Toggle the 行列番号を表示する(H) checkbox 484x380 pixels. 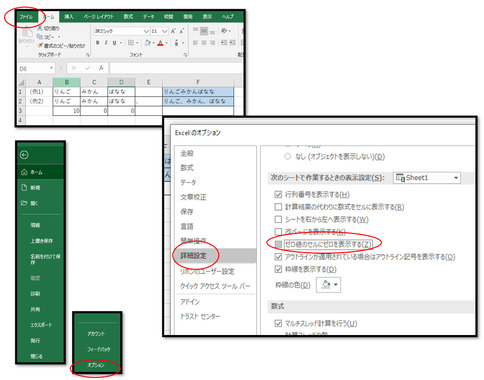click(x=278, y=194)
